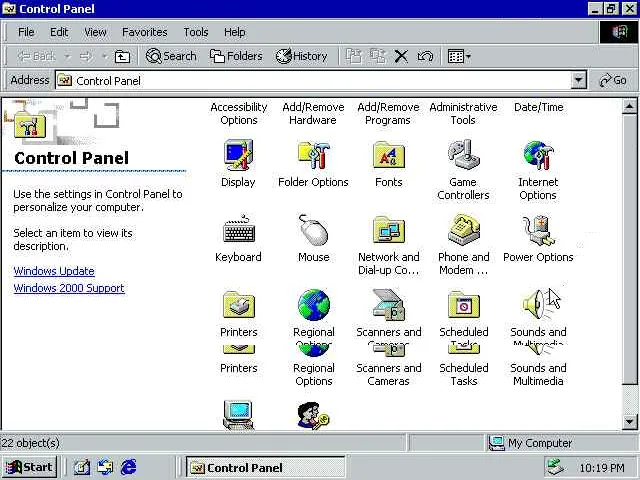640x480 pixels.
Task: Open the Internet Options icon
Action: click(x=538, y=155)
